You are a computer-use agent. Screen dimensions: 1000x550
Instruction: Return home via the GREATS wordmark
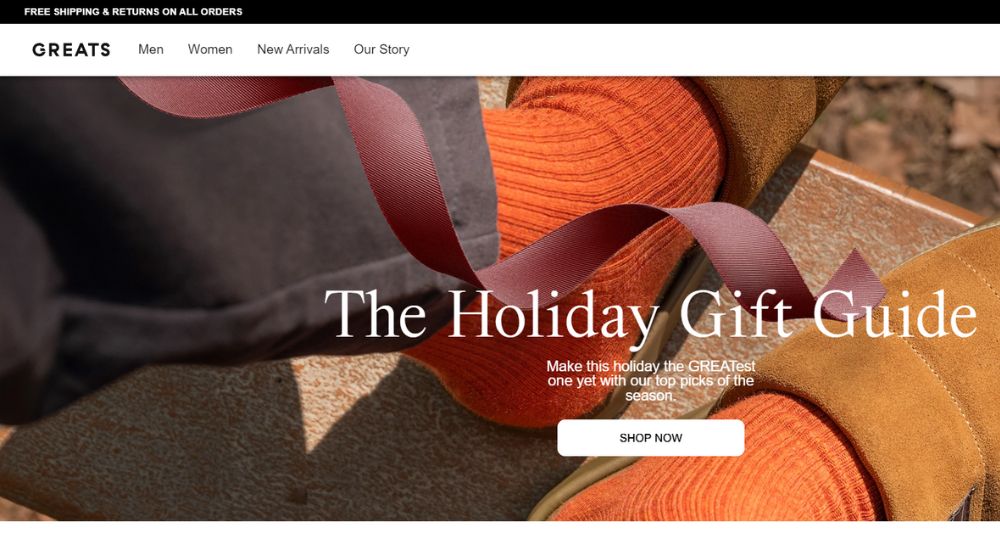pos(71,50)
